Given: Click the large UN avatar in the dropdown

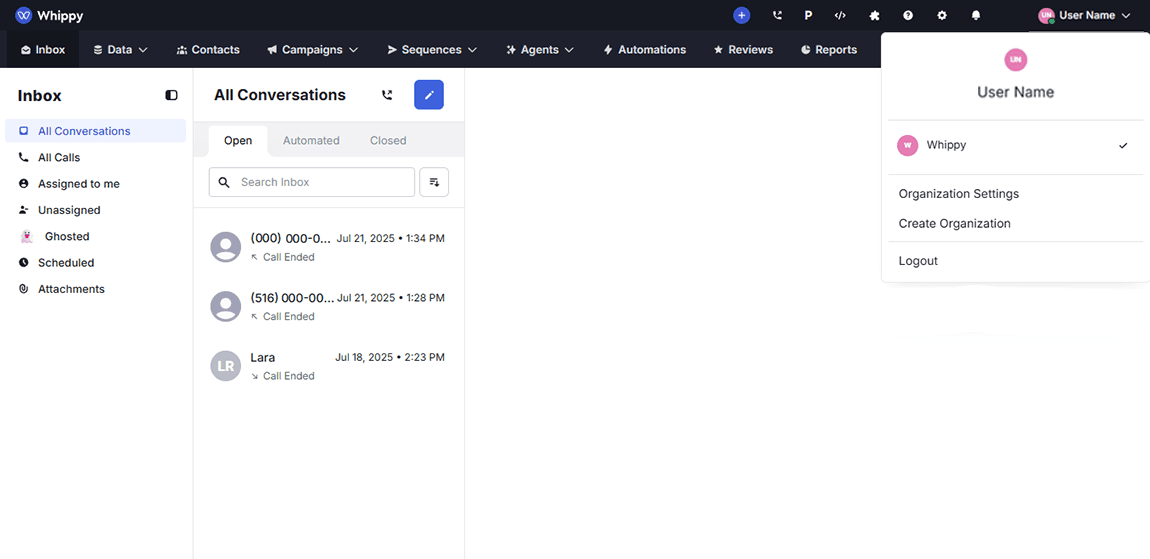Looking at the screenshot, I should pyautogui.click(x=1016, y=59).
